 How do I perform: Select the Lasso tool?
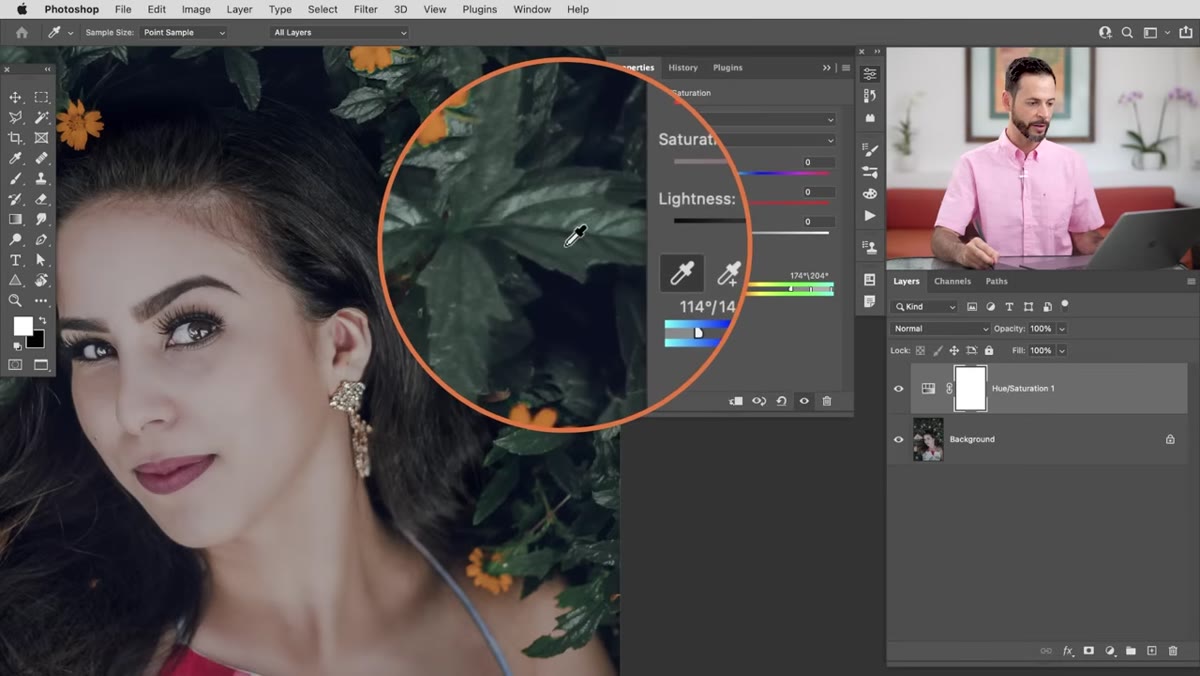[15, 118]
